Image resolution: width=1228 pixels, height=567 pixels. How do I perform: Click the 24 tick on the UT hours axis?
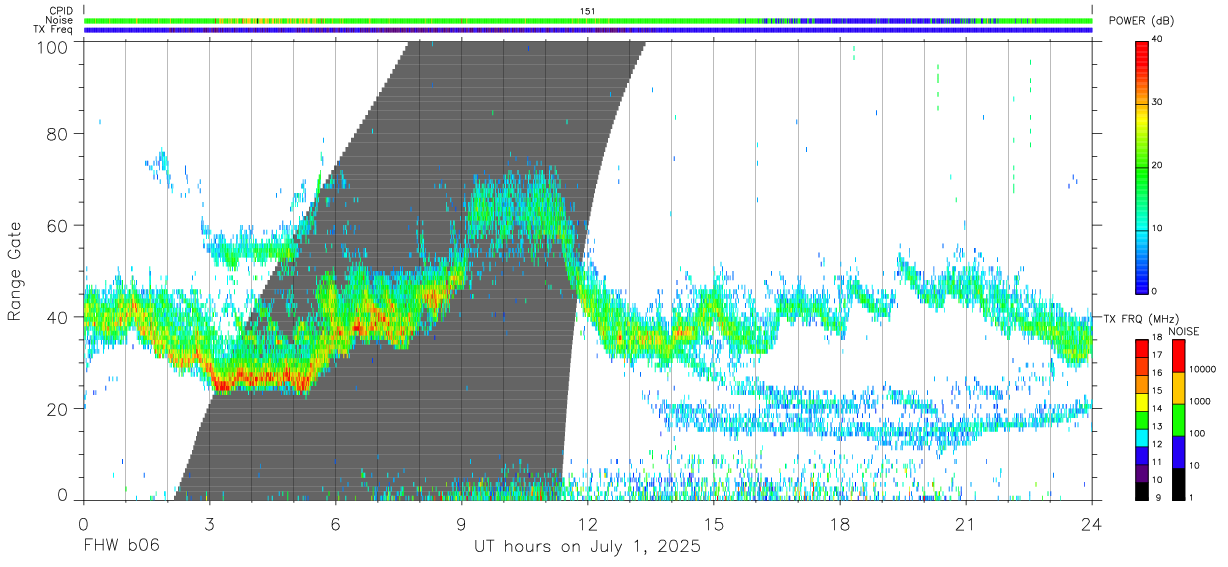pyautogui.click(x=1092, y=524)
